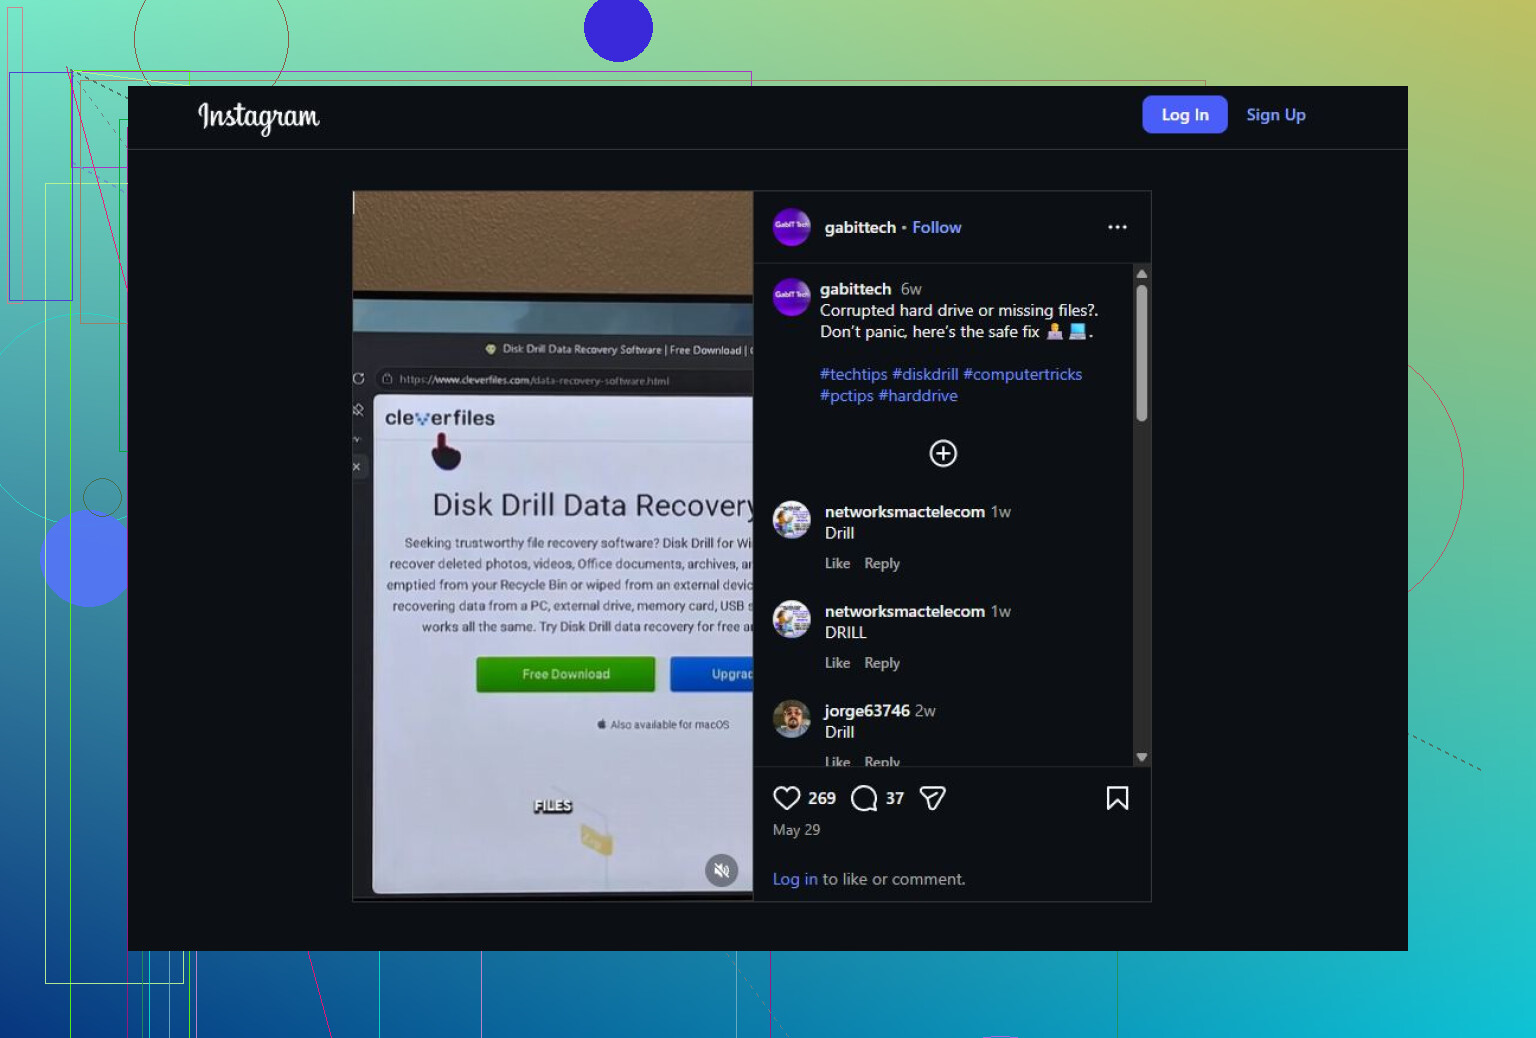
Task: Reply to networksmactelecom's 'Drill' comment
Action: [x=882, y=564]
